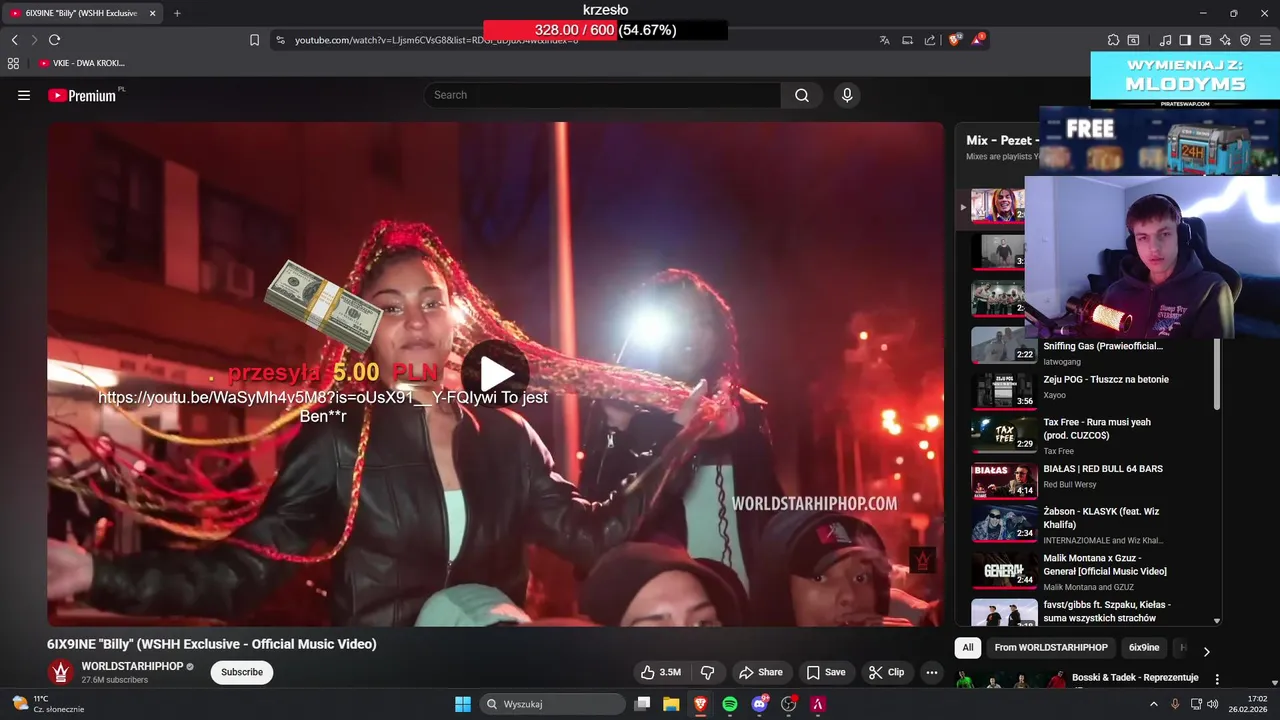Image resolution: width=1280 pixels, height=720 pixels.
Task: Open WORLDSTARHIPHOP channel avatar
Action: coord(61,672)
